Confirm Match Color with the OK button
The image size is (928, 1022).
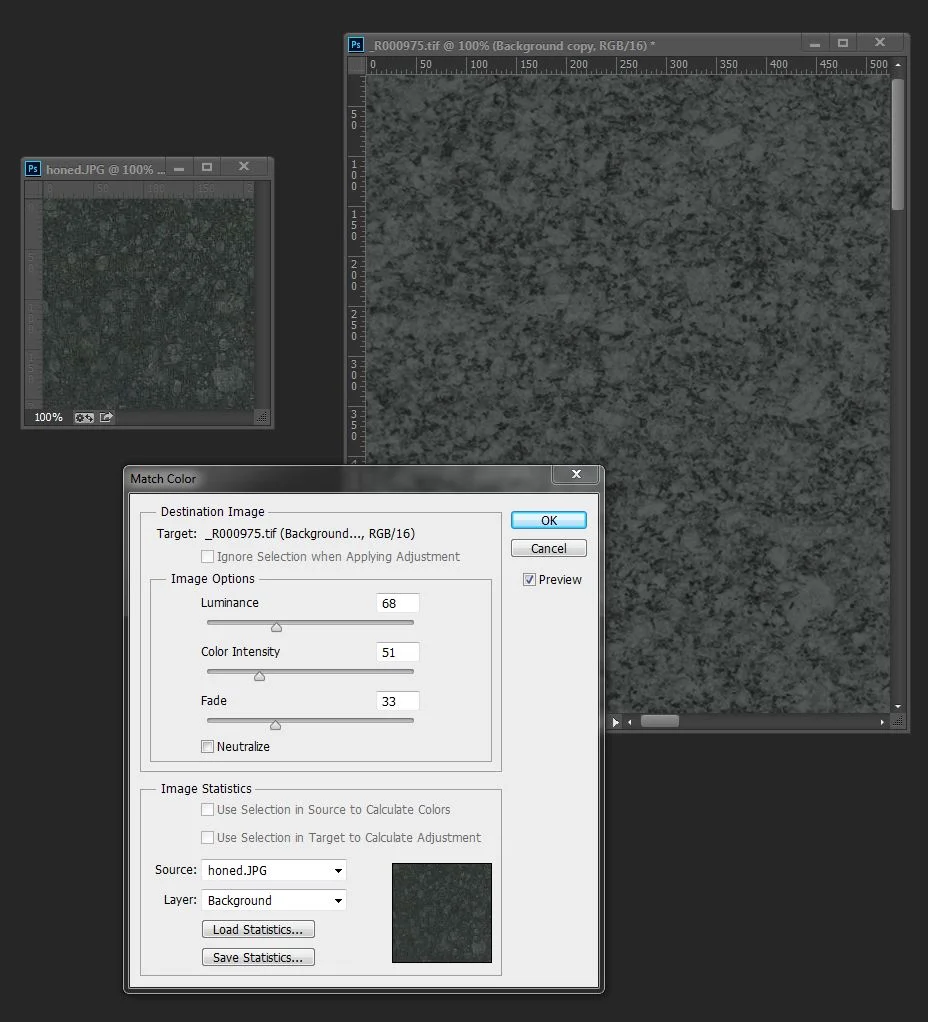pos(548,520)
